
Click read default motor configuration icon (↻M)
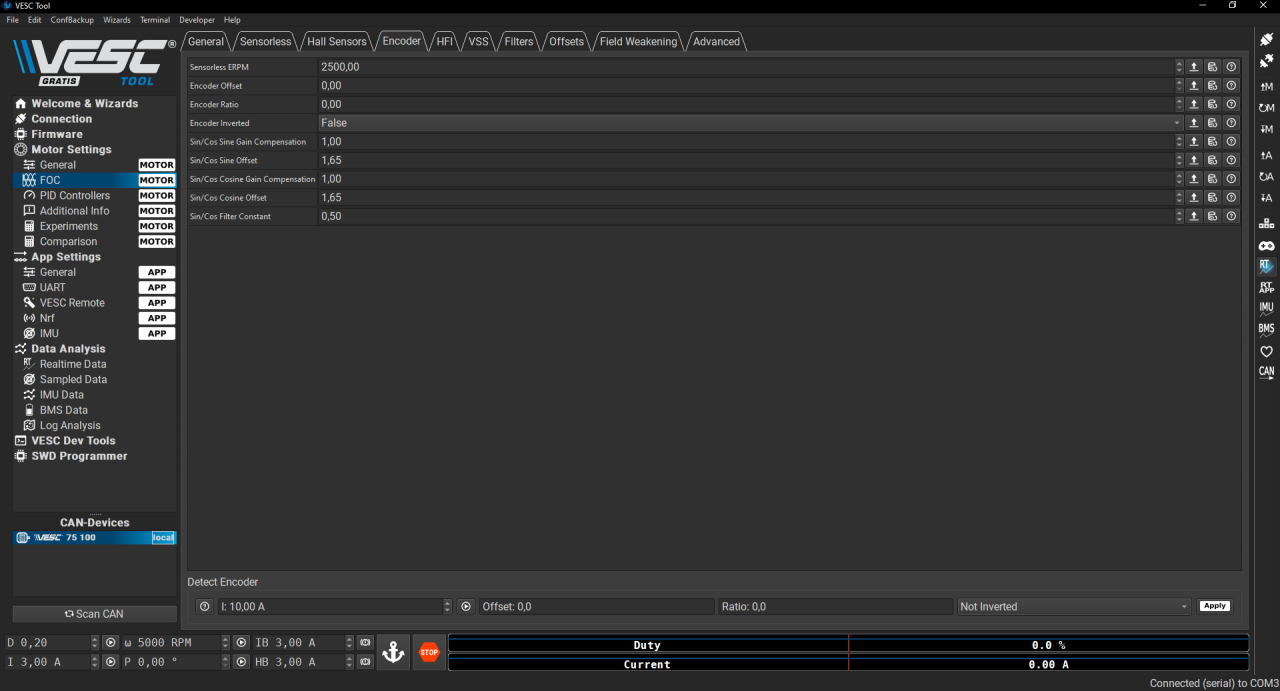pos(1266,108)
